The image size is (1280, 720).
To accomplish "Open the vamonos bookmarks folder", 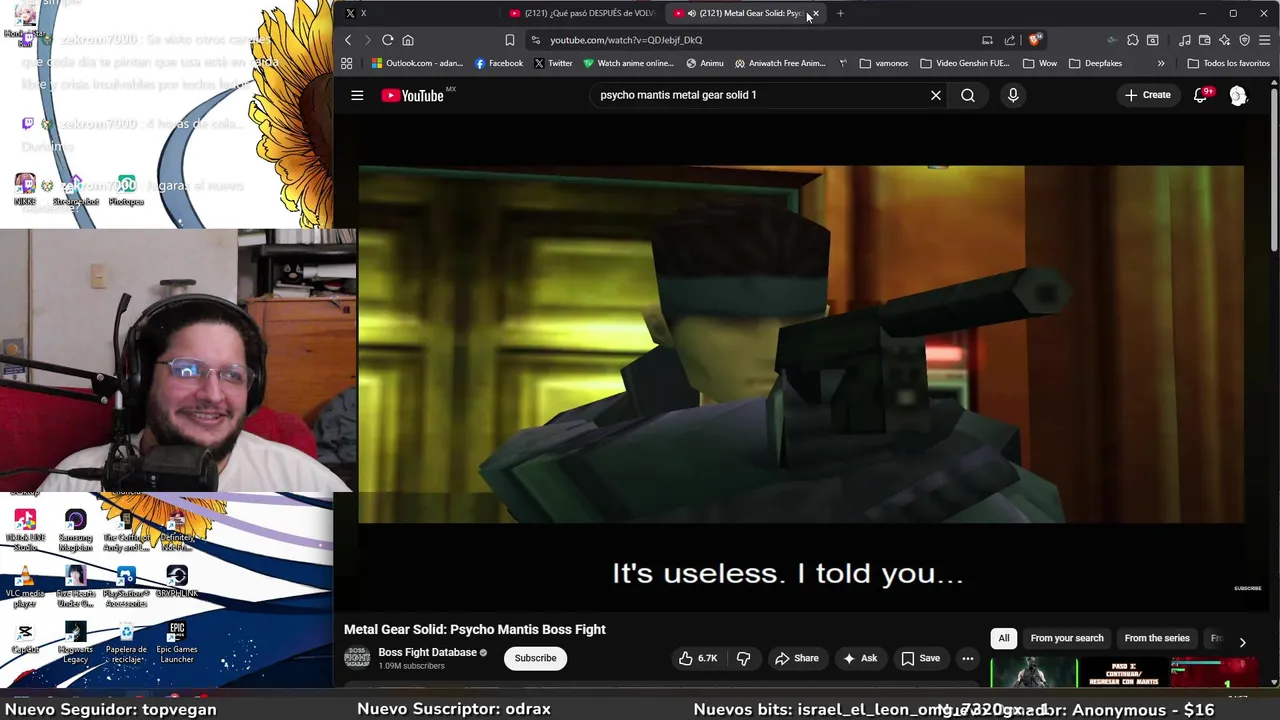I will [x=883, y=63].
